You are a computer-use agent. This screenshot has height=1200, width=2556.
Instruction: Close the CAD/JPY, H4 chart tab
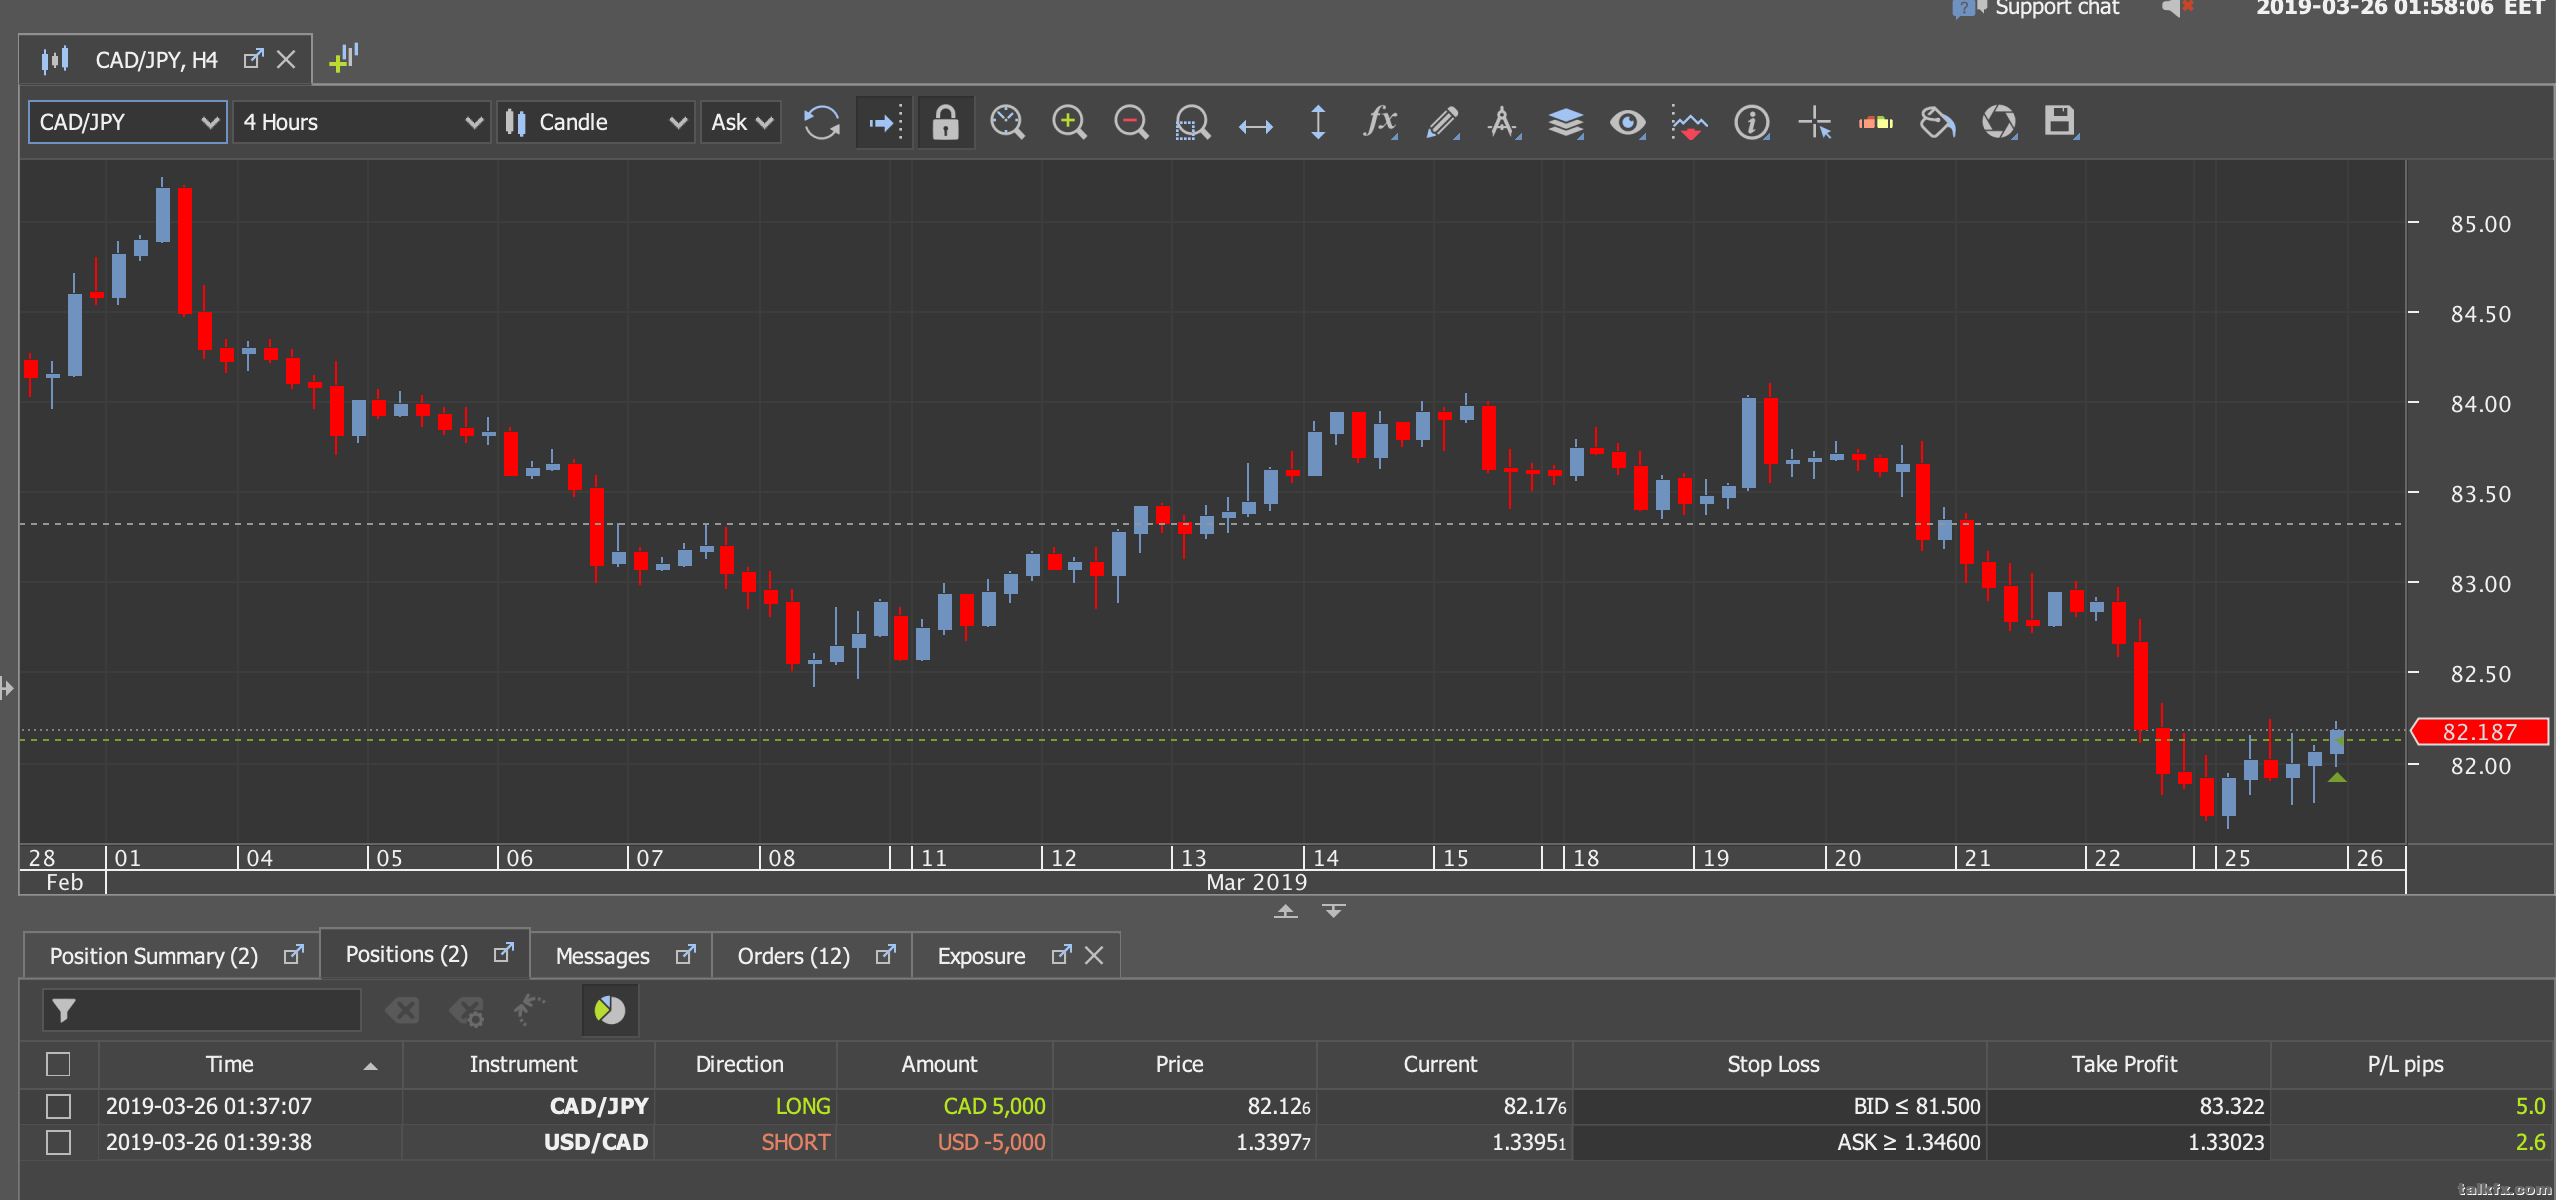coord(286,60)
